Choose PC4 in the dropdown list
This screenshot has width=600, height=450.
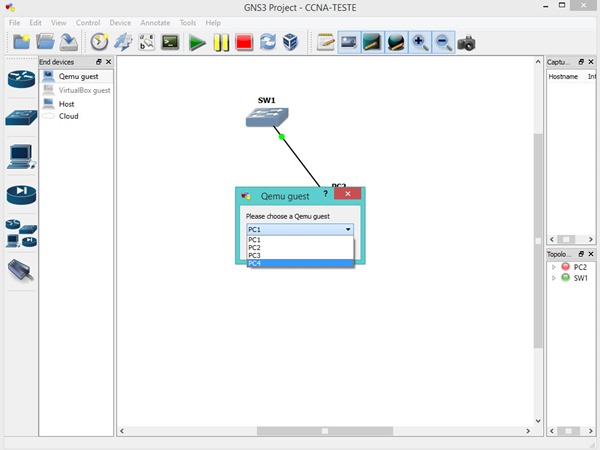coord(300,263)
